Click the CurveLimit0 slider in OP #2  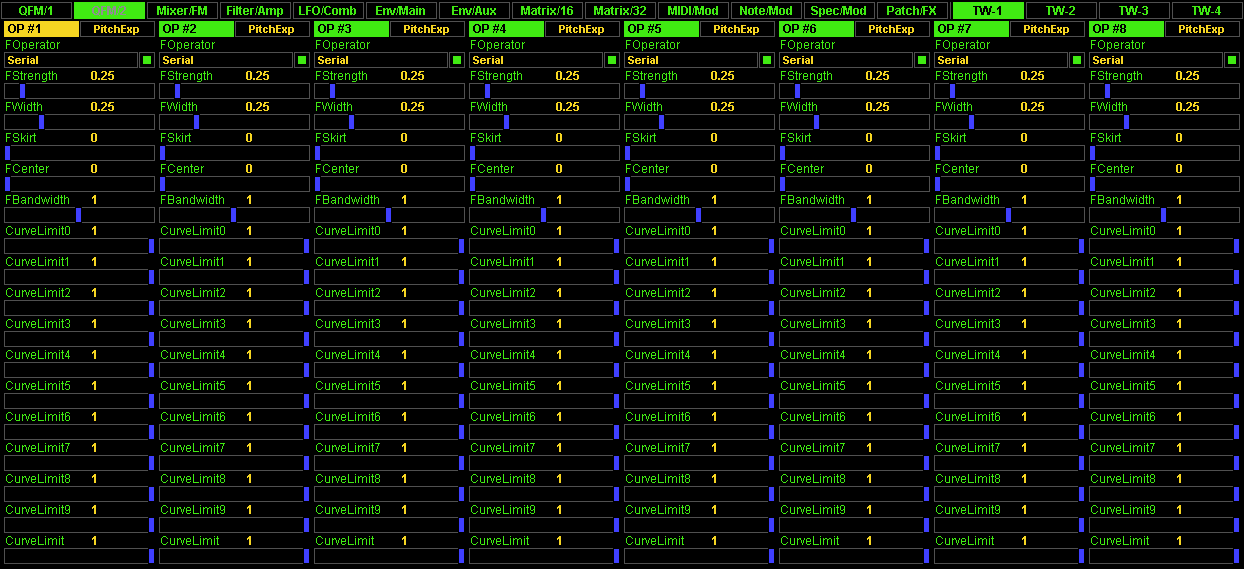coord(234,246)
